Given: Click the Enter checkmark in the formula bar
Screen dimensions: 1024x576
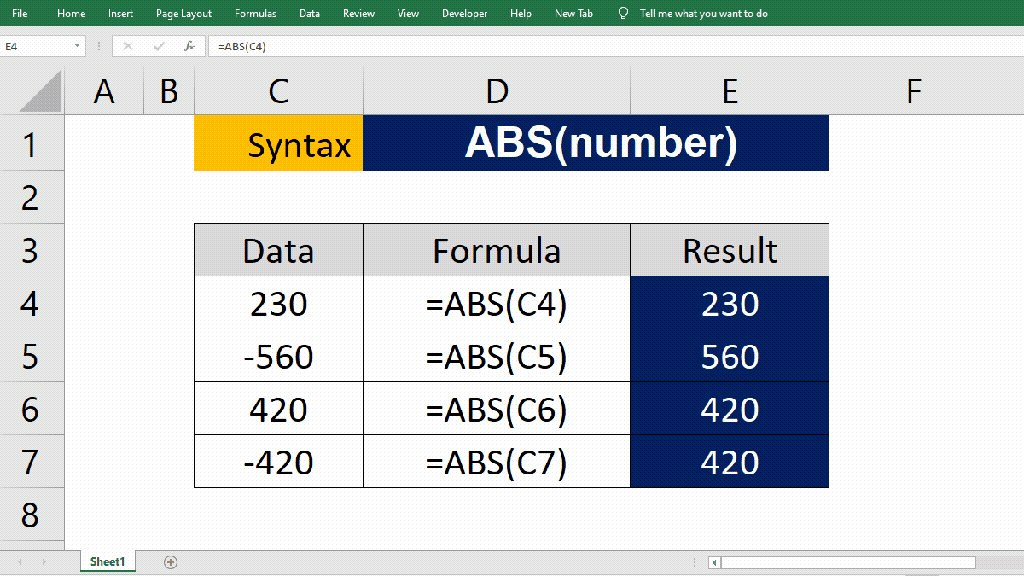Looking at the screenshot, I should (x=159, y=45).
